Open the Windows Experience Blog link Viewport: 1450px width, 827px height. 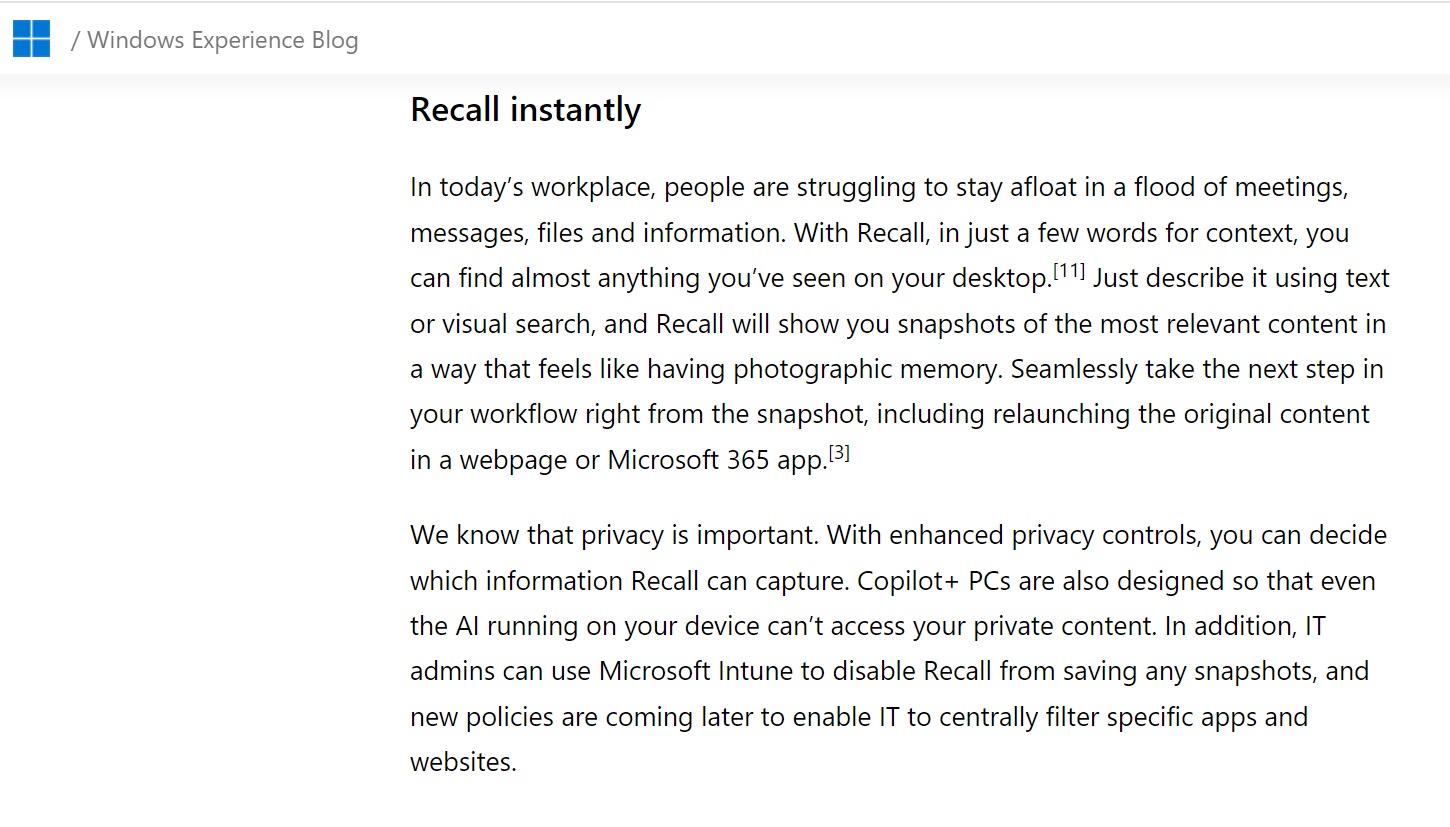pyautogui.click(x=222, y=40)
